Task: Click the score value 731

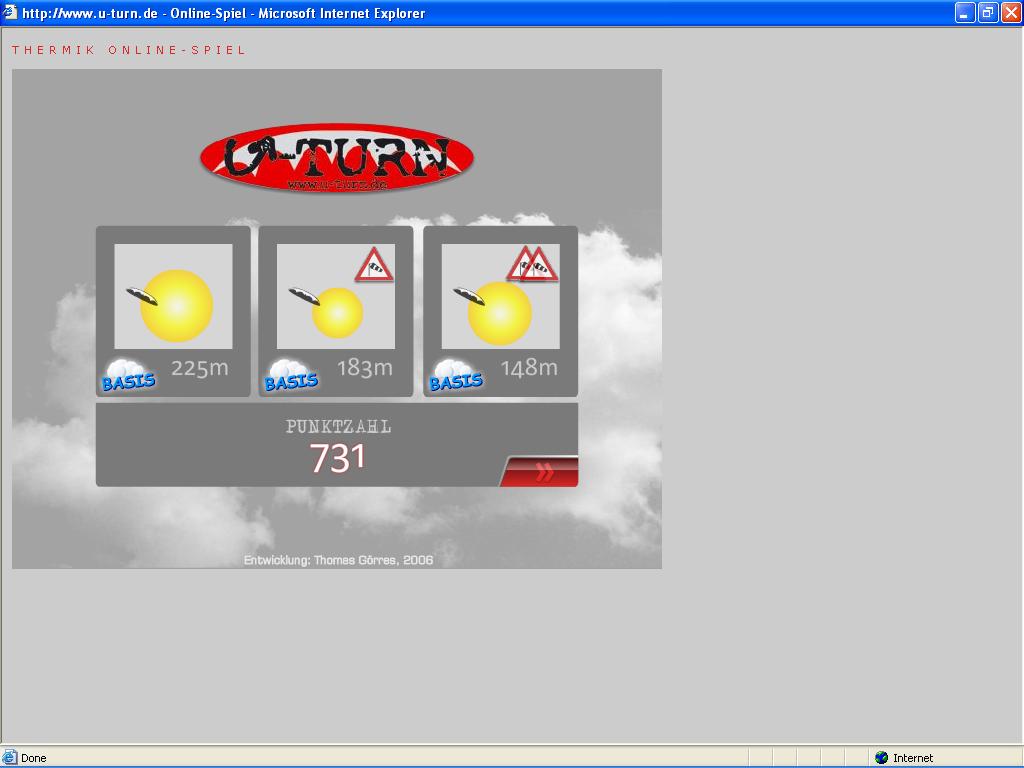Action: pos(337,458)
